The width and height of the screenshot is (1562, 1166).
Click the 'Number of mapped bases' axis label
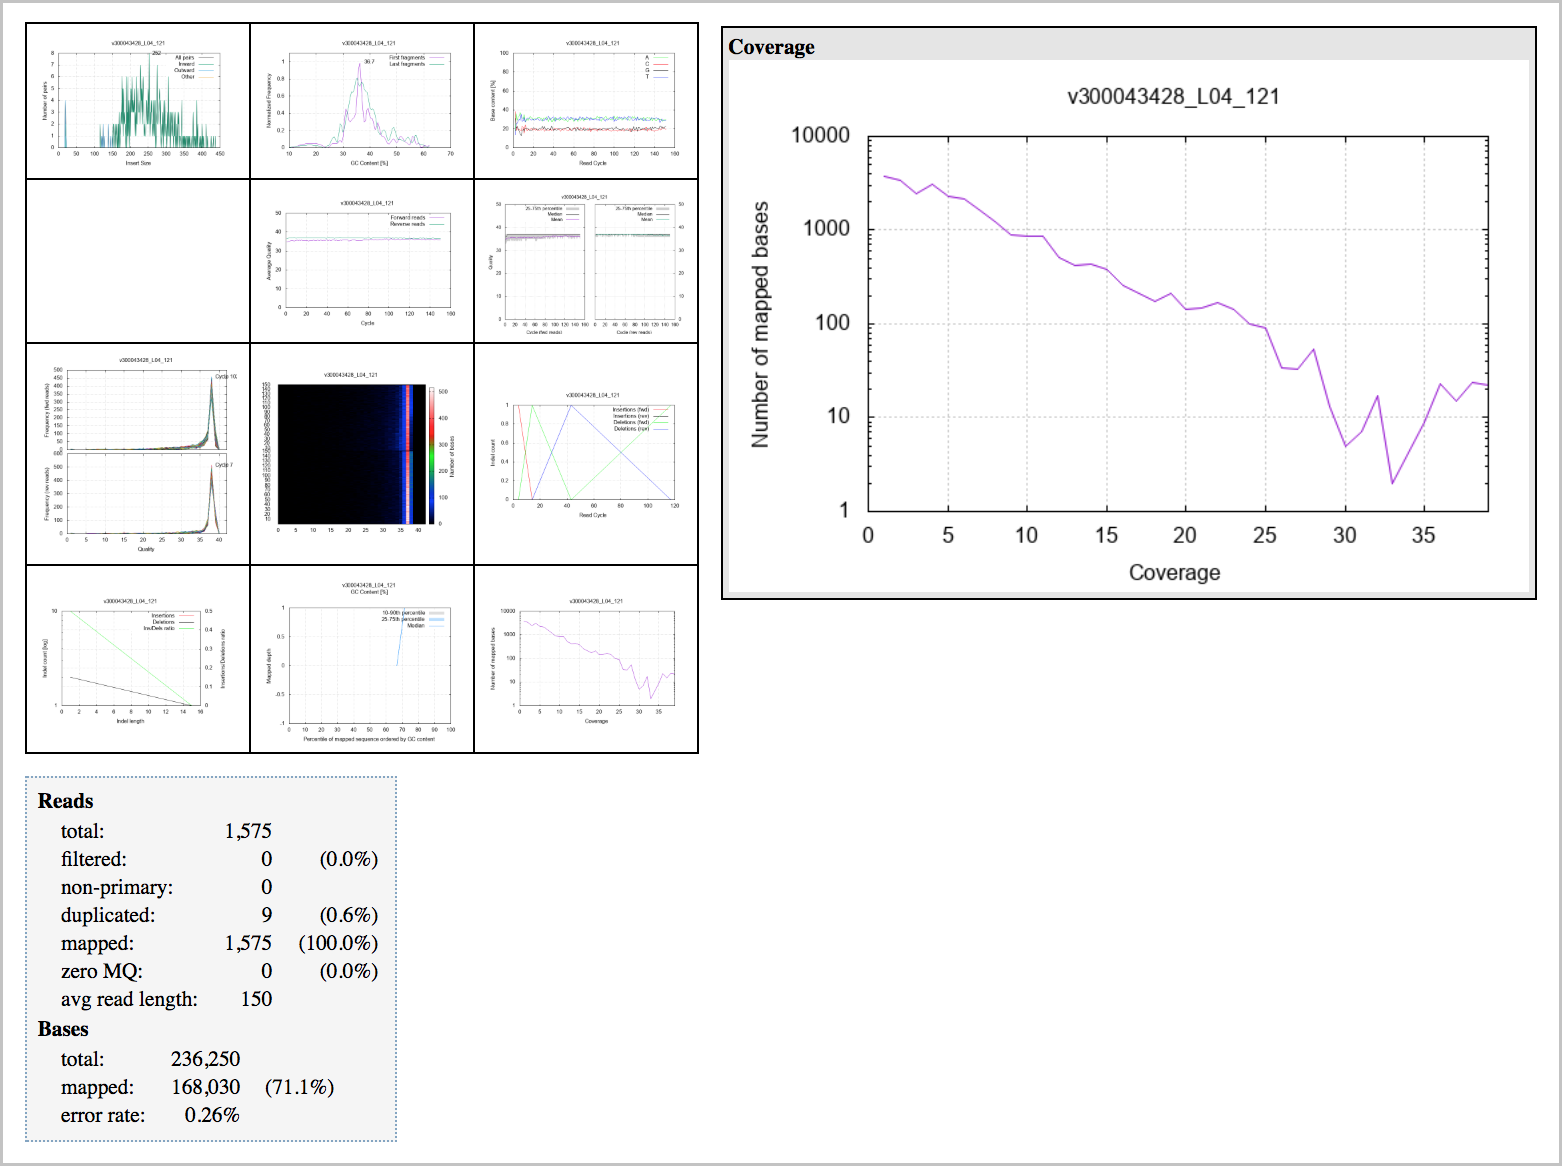760,324
